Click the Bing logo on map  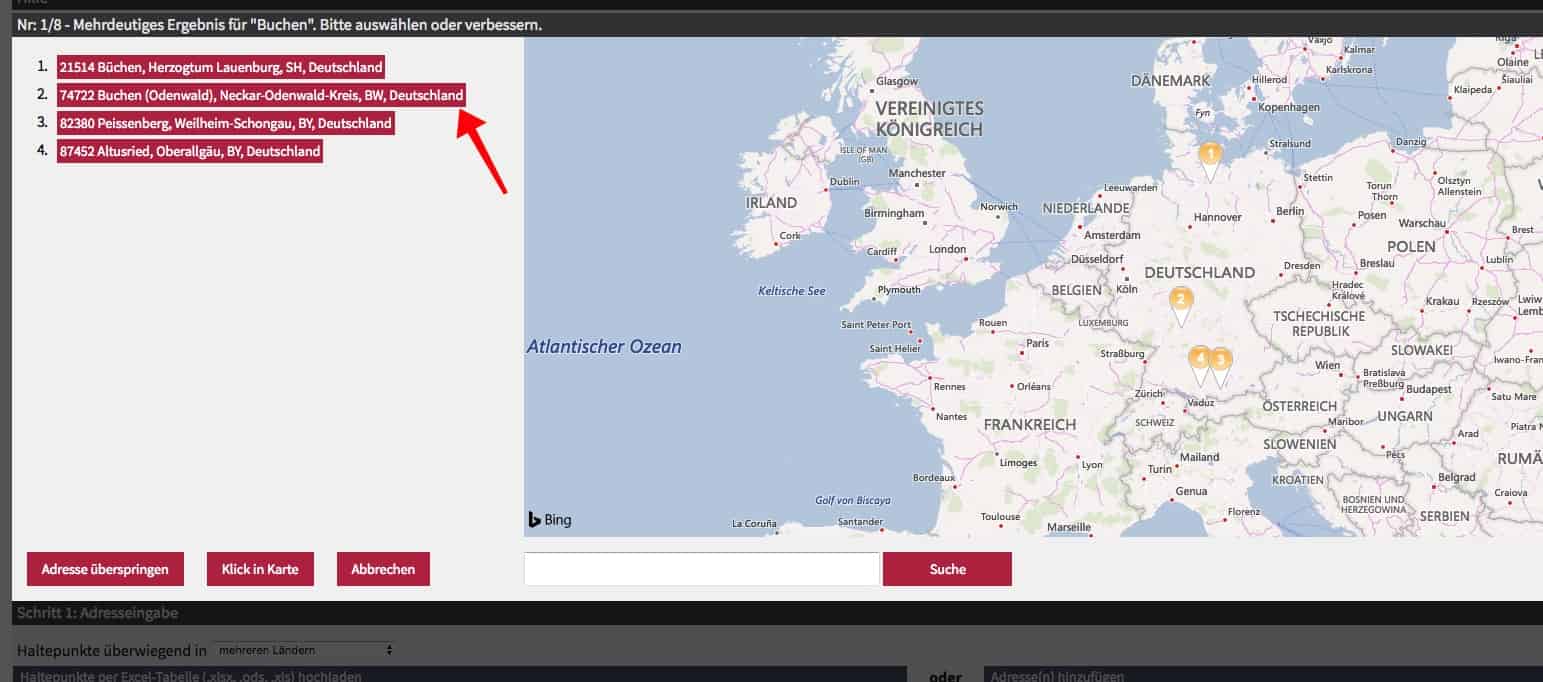[550, 519]
